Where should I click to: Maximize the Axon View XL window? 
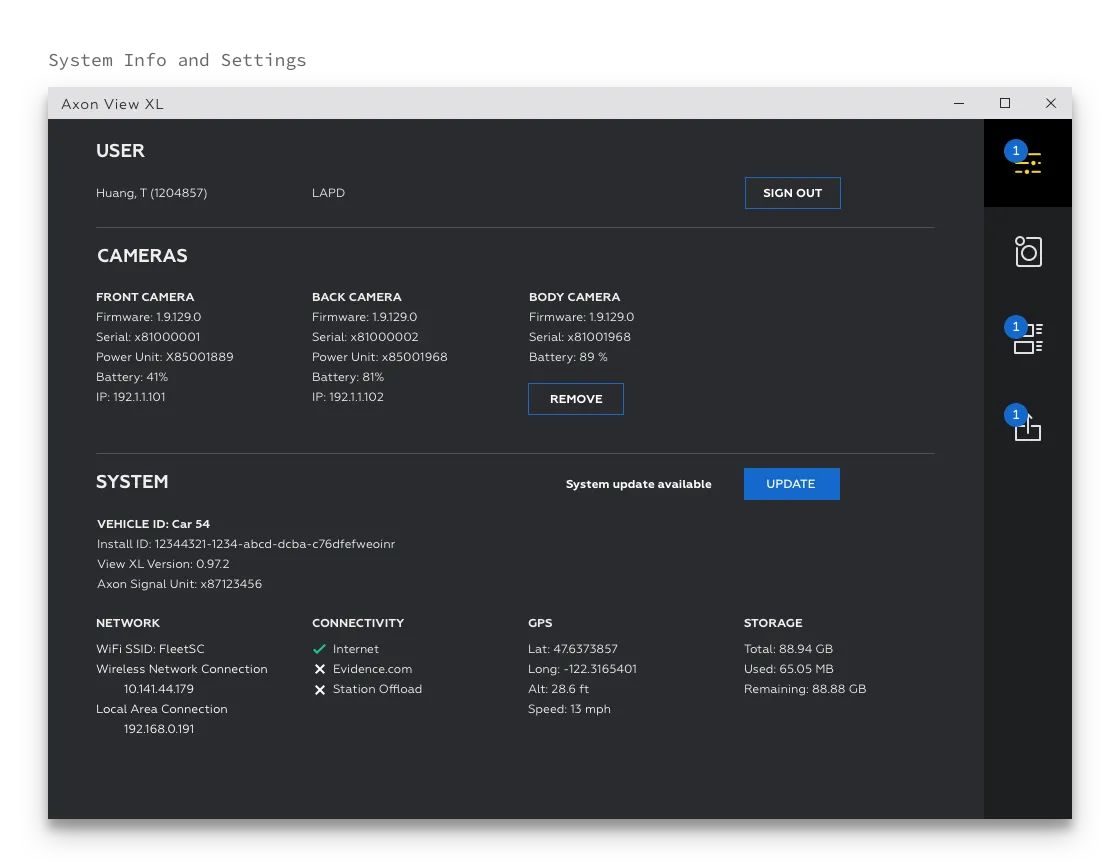pos(1004,104)
